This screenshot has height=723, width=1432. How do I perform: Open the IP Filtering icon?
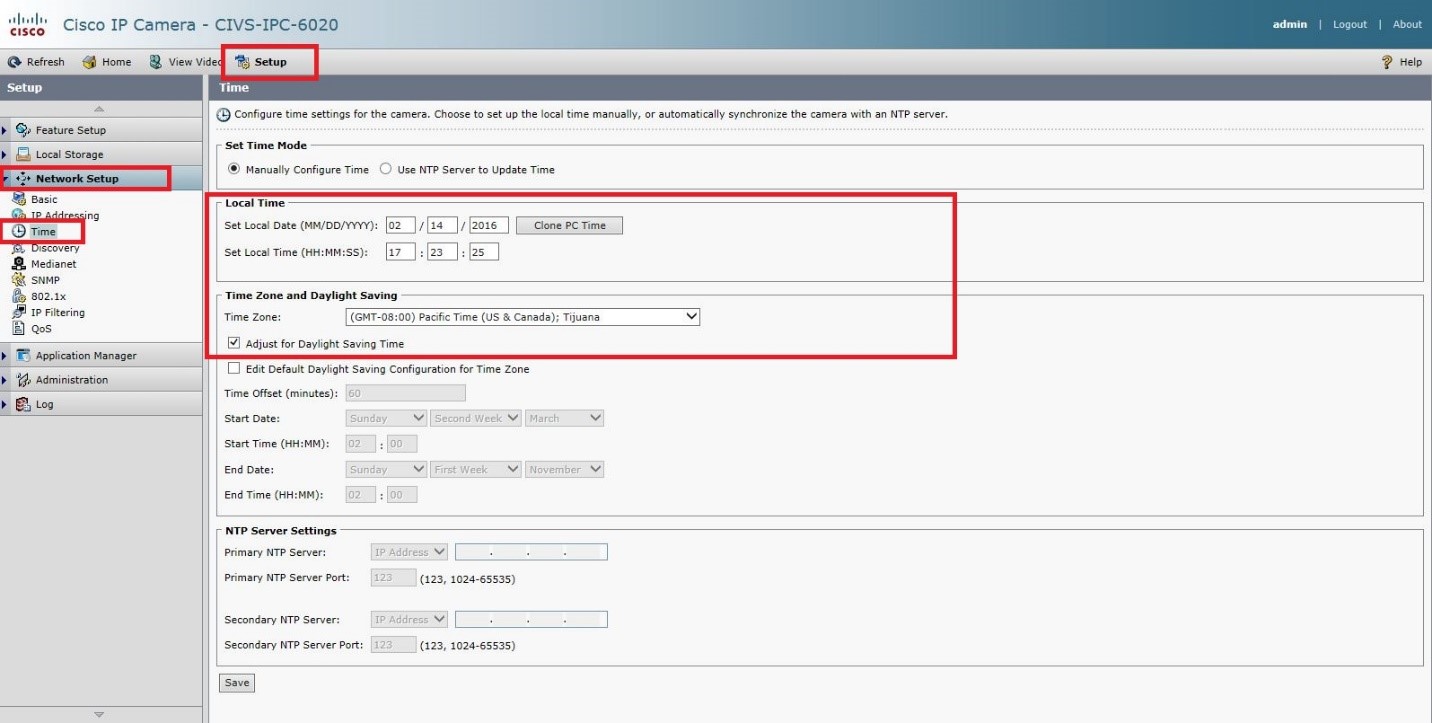[19, 312]
